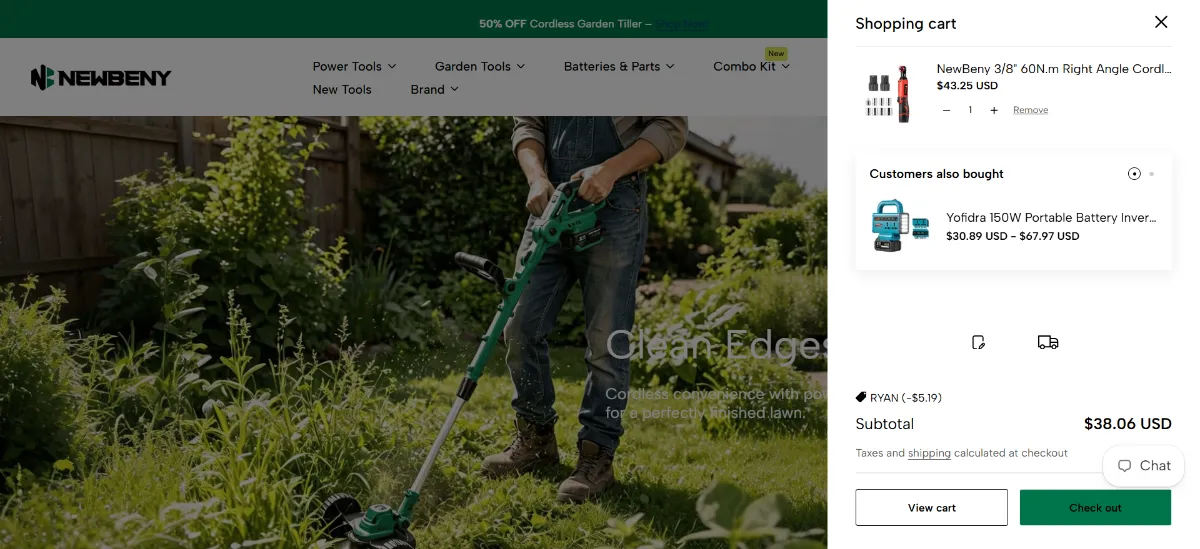Remove the Right Angle wrench from cart

(1030, 110)
